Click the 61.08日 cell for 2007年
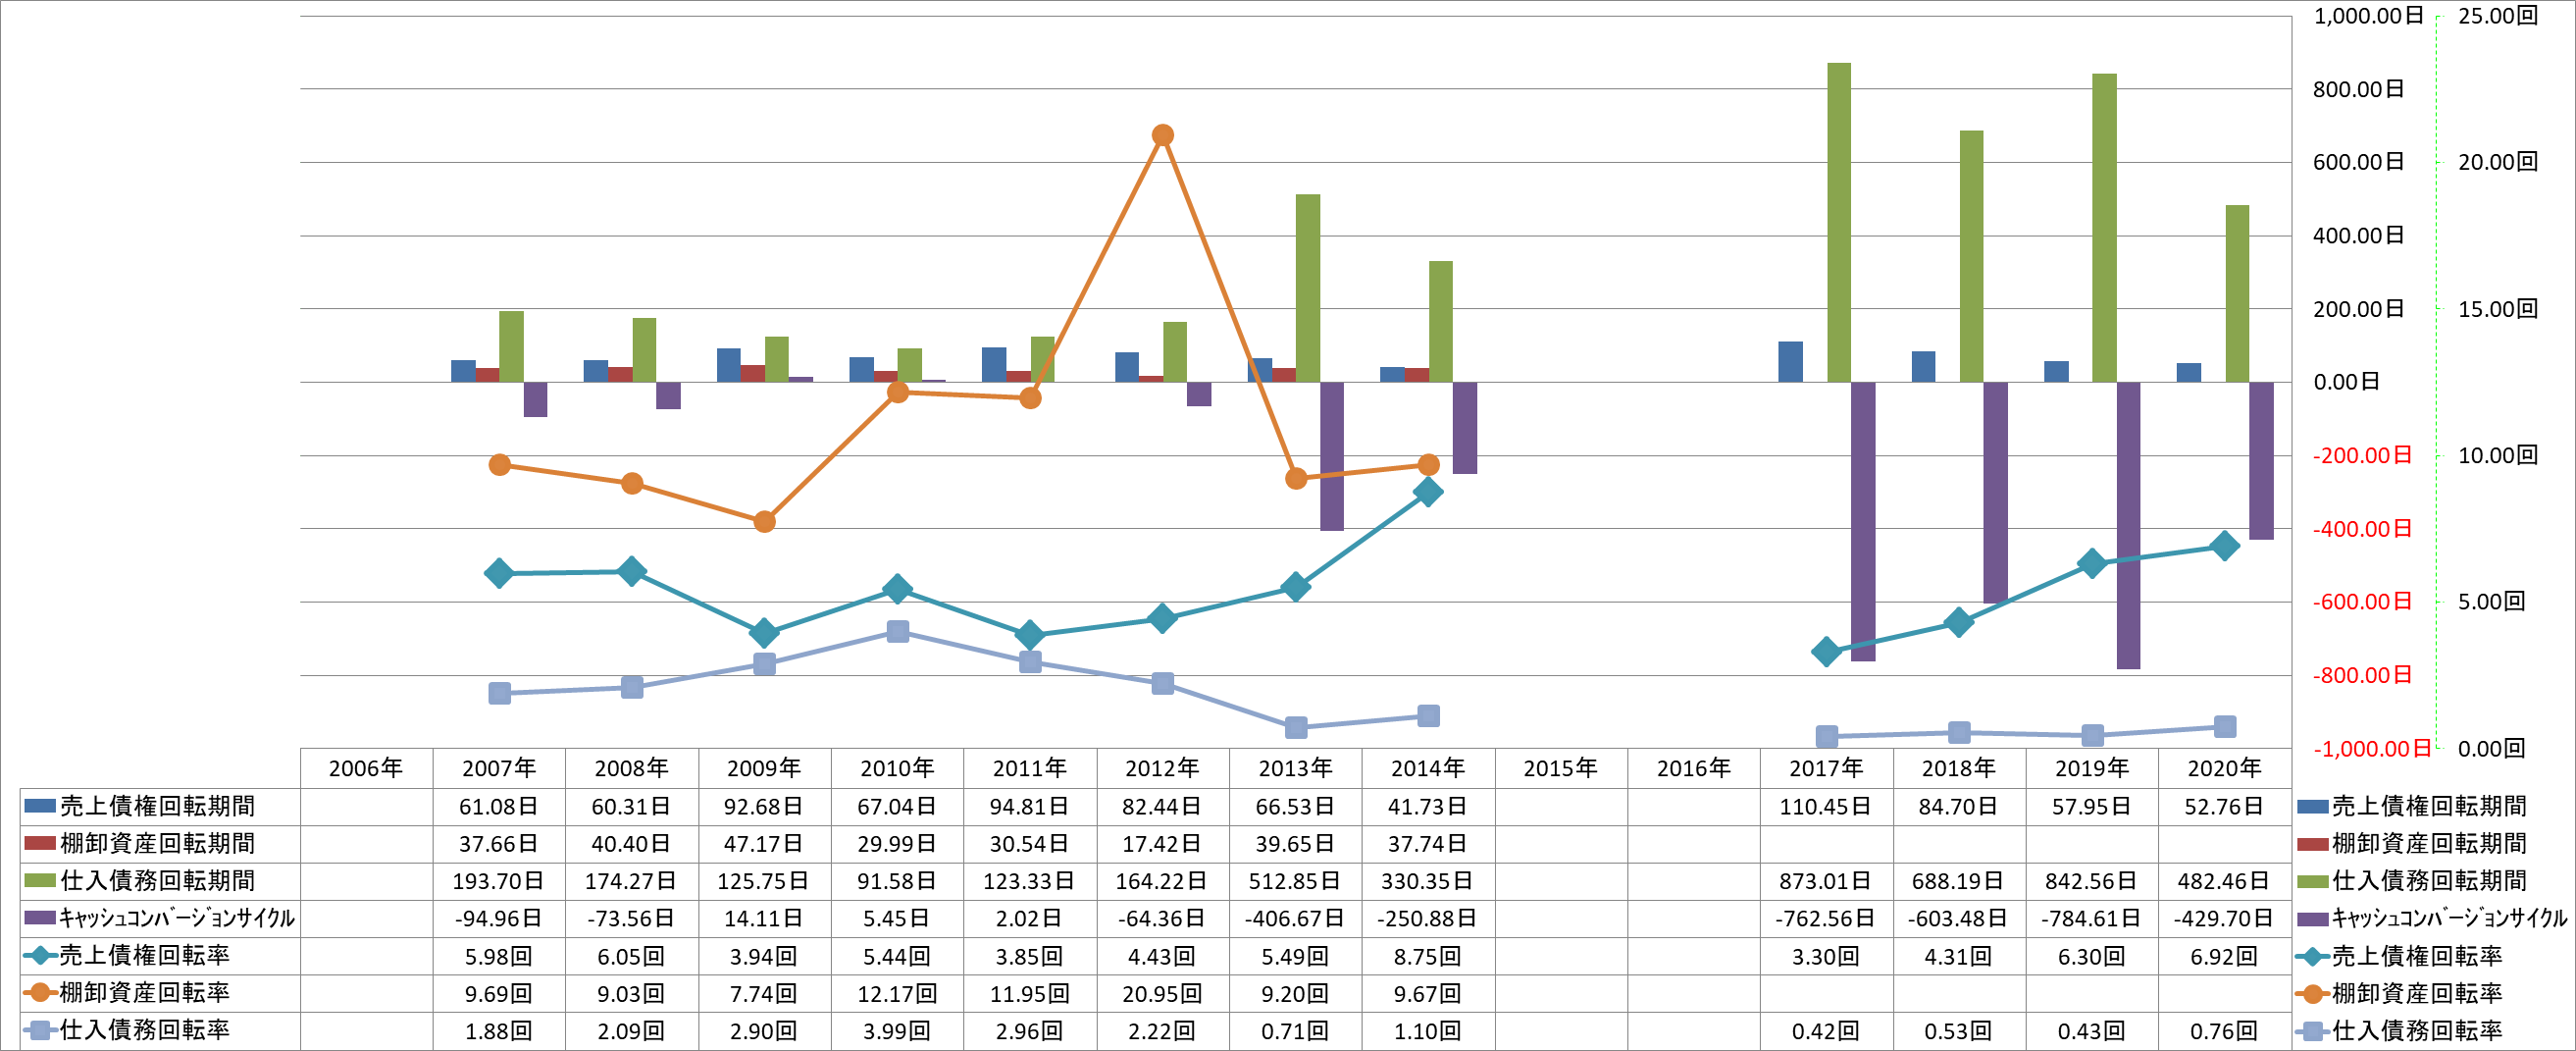The width and height of the screenshot is (2576, 1051). click(498, 806)
